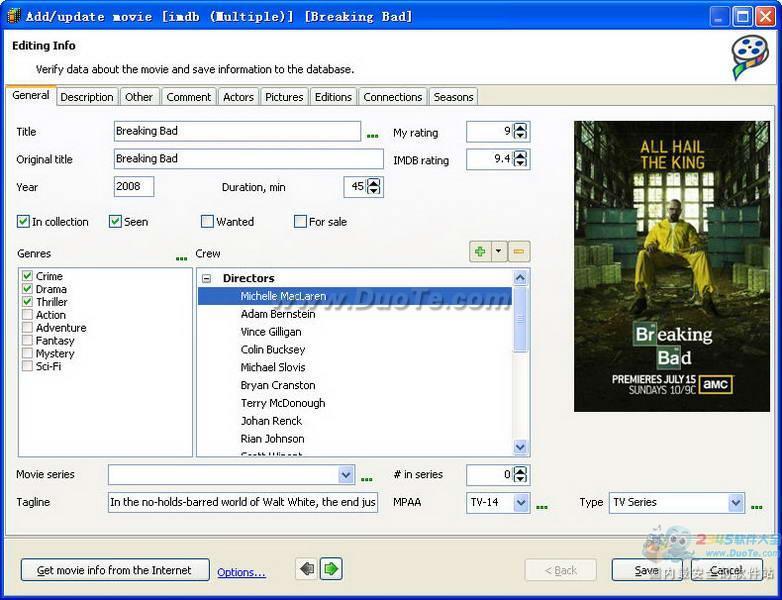Click the Year input field
The height and width of the screenshot is (600, 782).
pyautogui.click(x=134, y=187)
